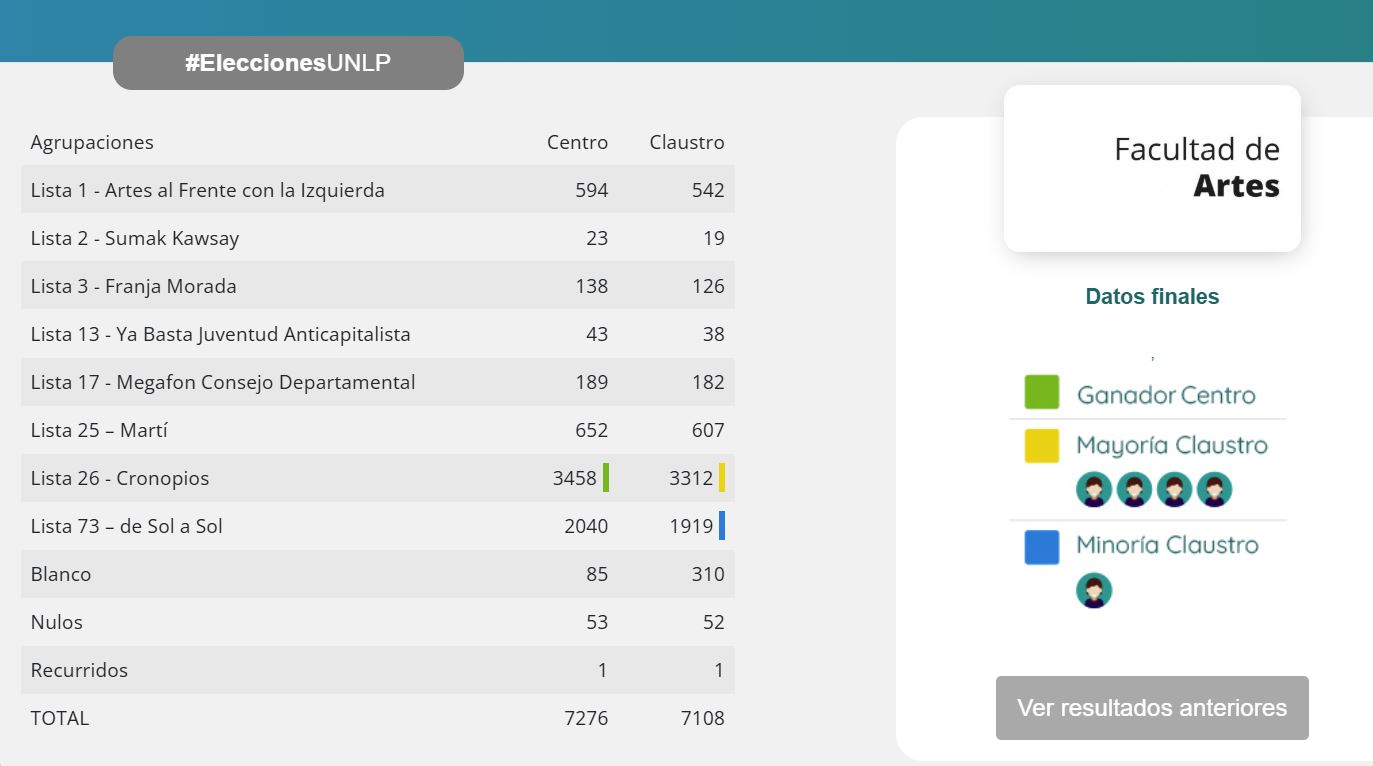Click the fourth avatar under Mayoría Claustro
The image size is (1373, 766).
1214,490
